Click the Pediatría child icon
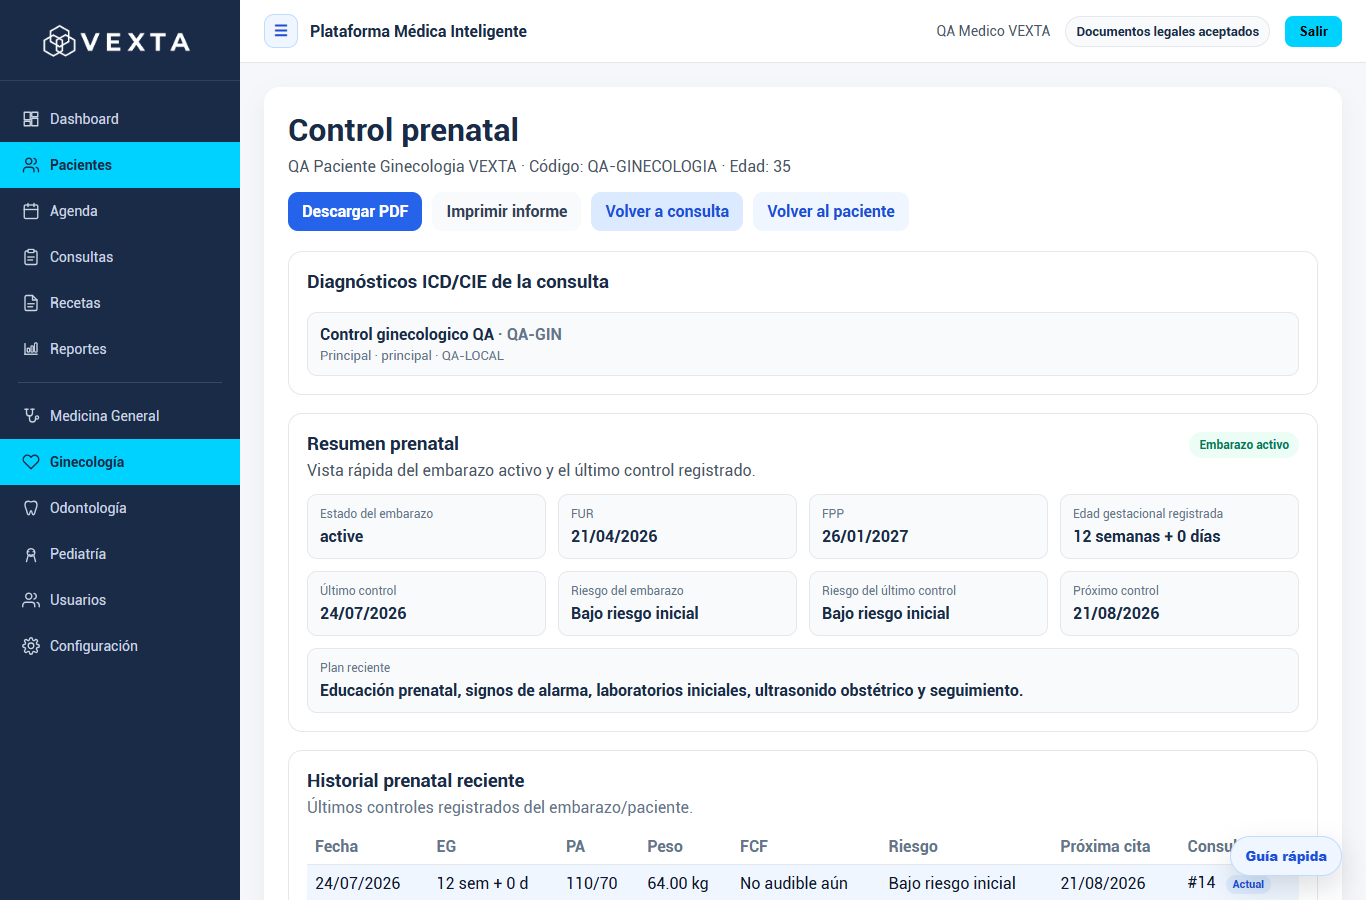The image size is (1366, 900). (31, 554)
